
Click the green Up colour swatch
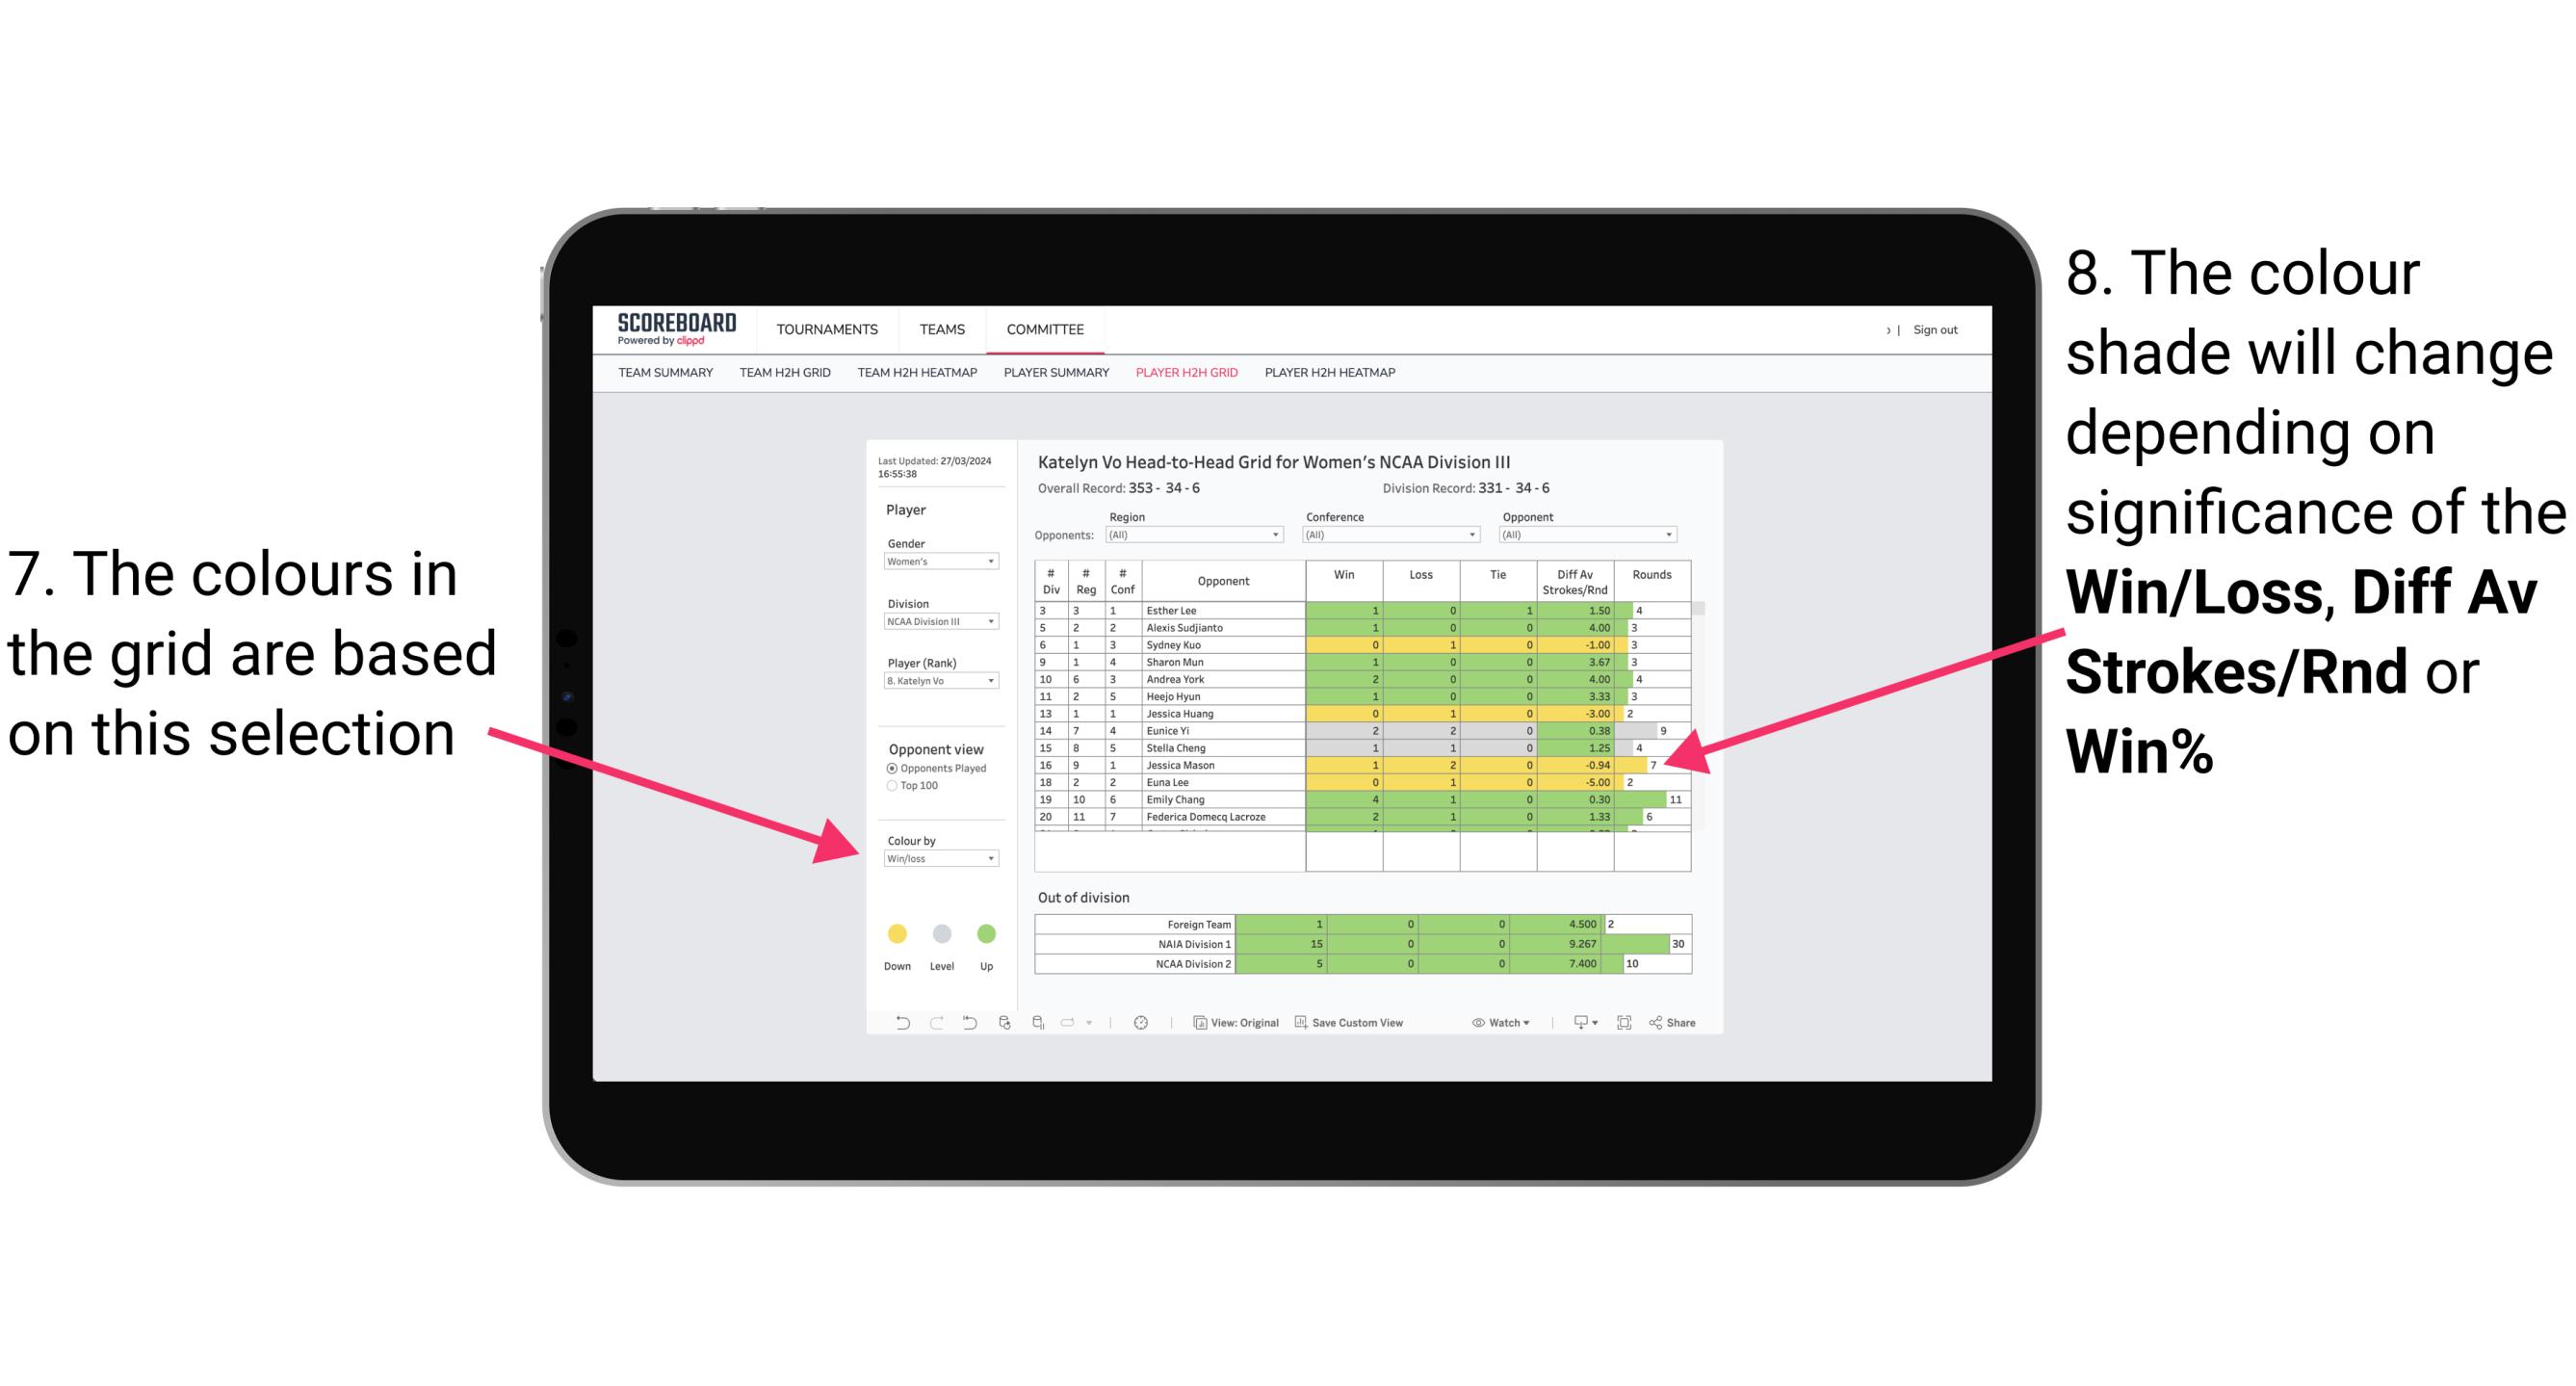(988, 933)
